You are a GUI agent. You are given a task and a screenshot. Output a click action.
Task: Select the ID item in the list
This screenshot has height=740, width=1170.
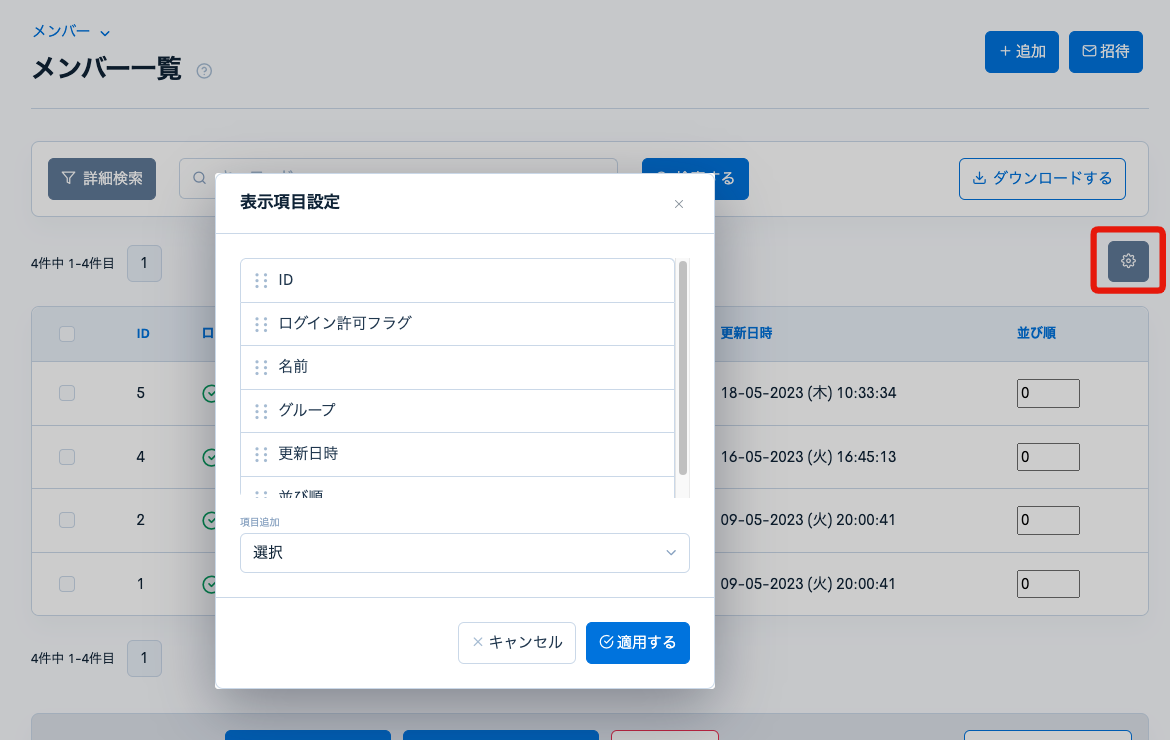(457, 280)
